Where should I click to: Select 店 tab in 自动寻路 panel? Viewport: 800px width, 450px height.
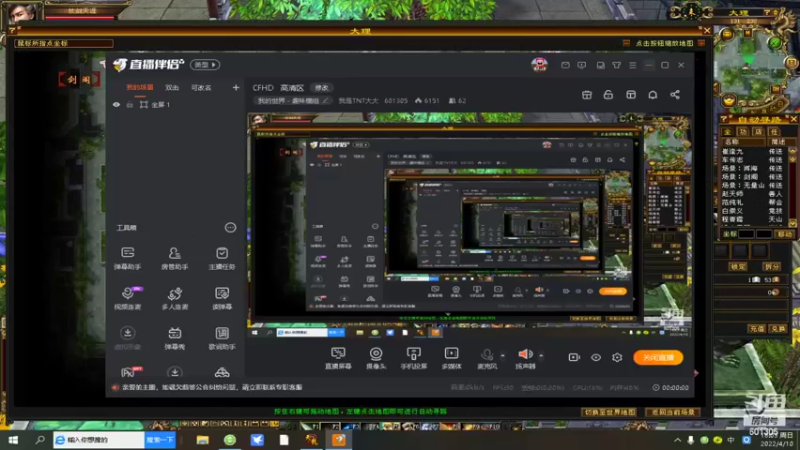pyautogui.click(x=758, y=132)
